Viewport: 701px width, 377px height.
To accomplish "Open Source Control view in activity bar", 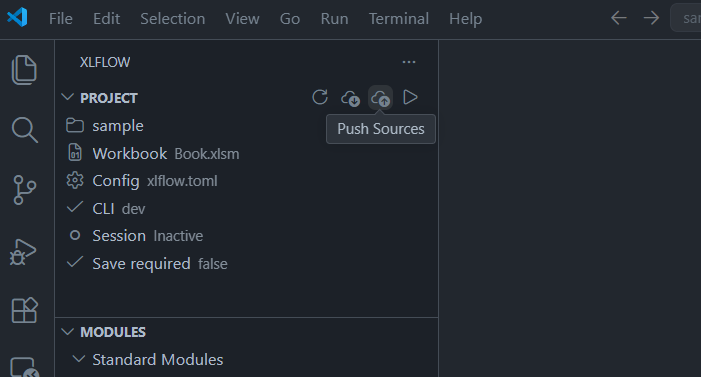I will [x=25, y=190].
